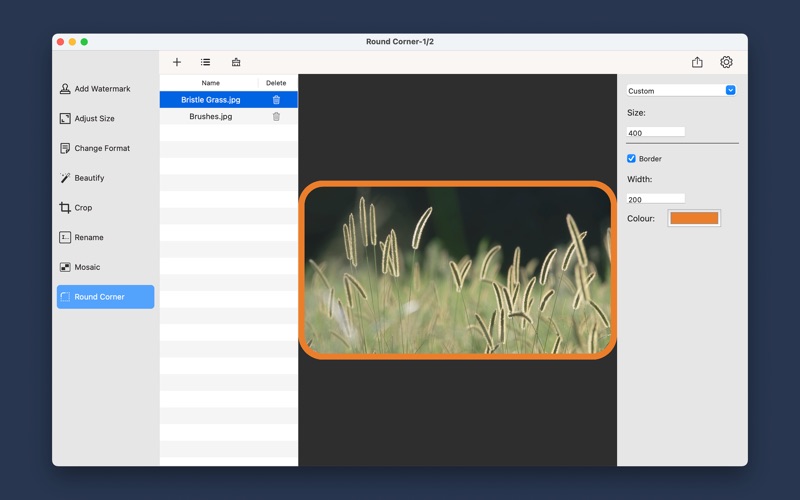Click the border Width input field

655,199
